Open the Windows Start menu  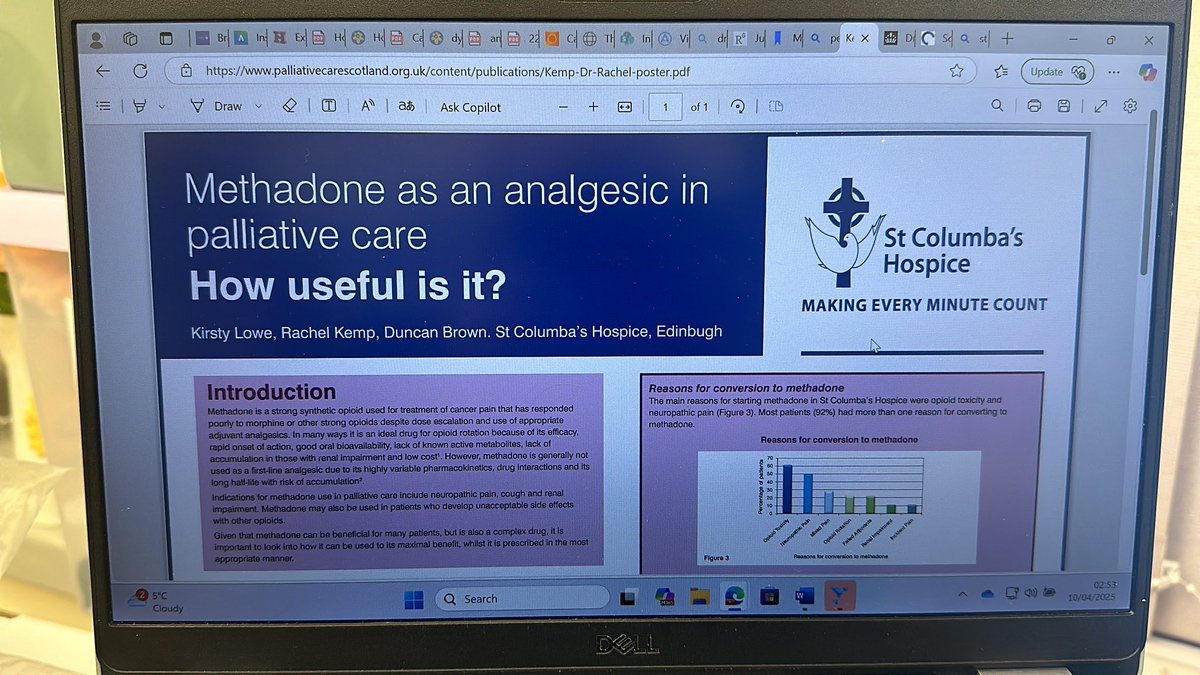(413, 599)
